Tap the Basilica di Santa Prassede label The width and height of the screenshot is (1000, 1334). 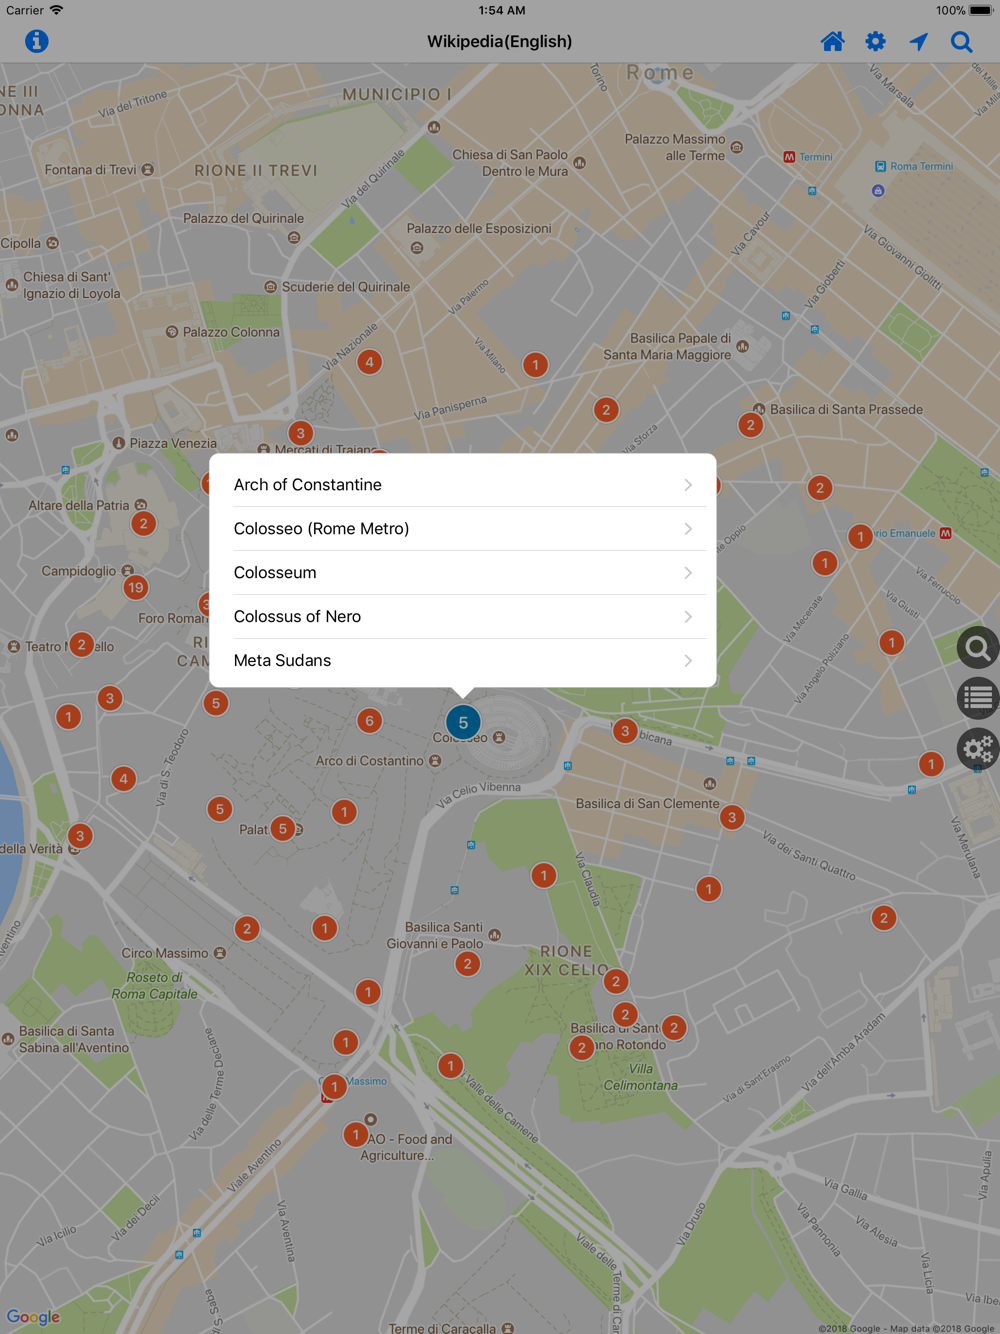coord(846,409)
